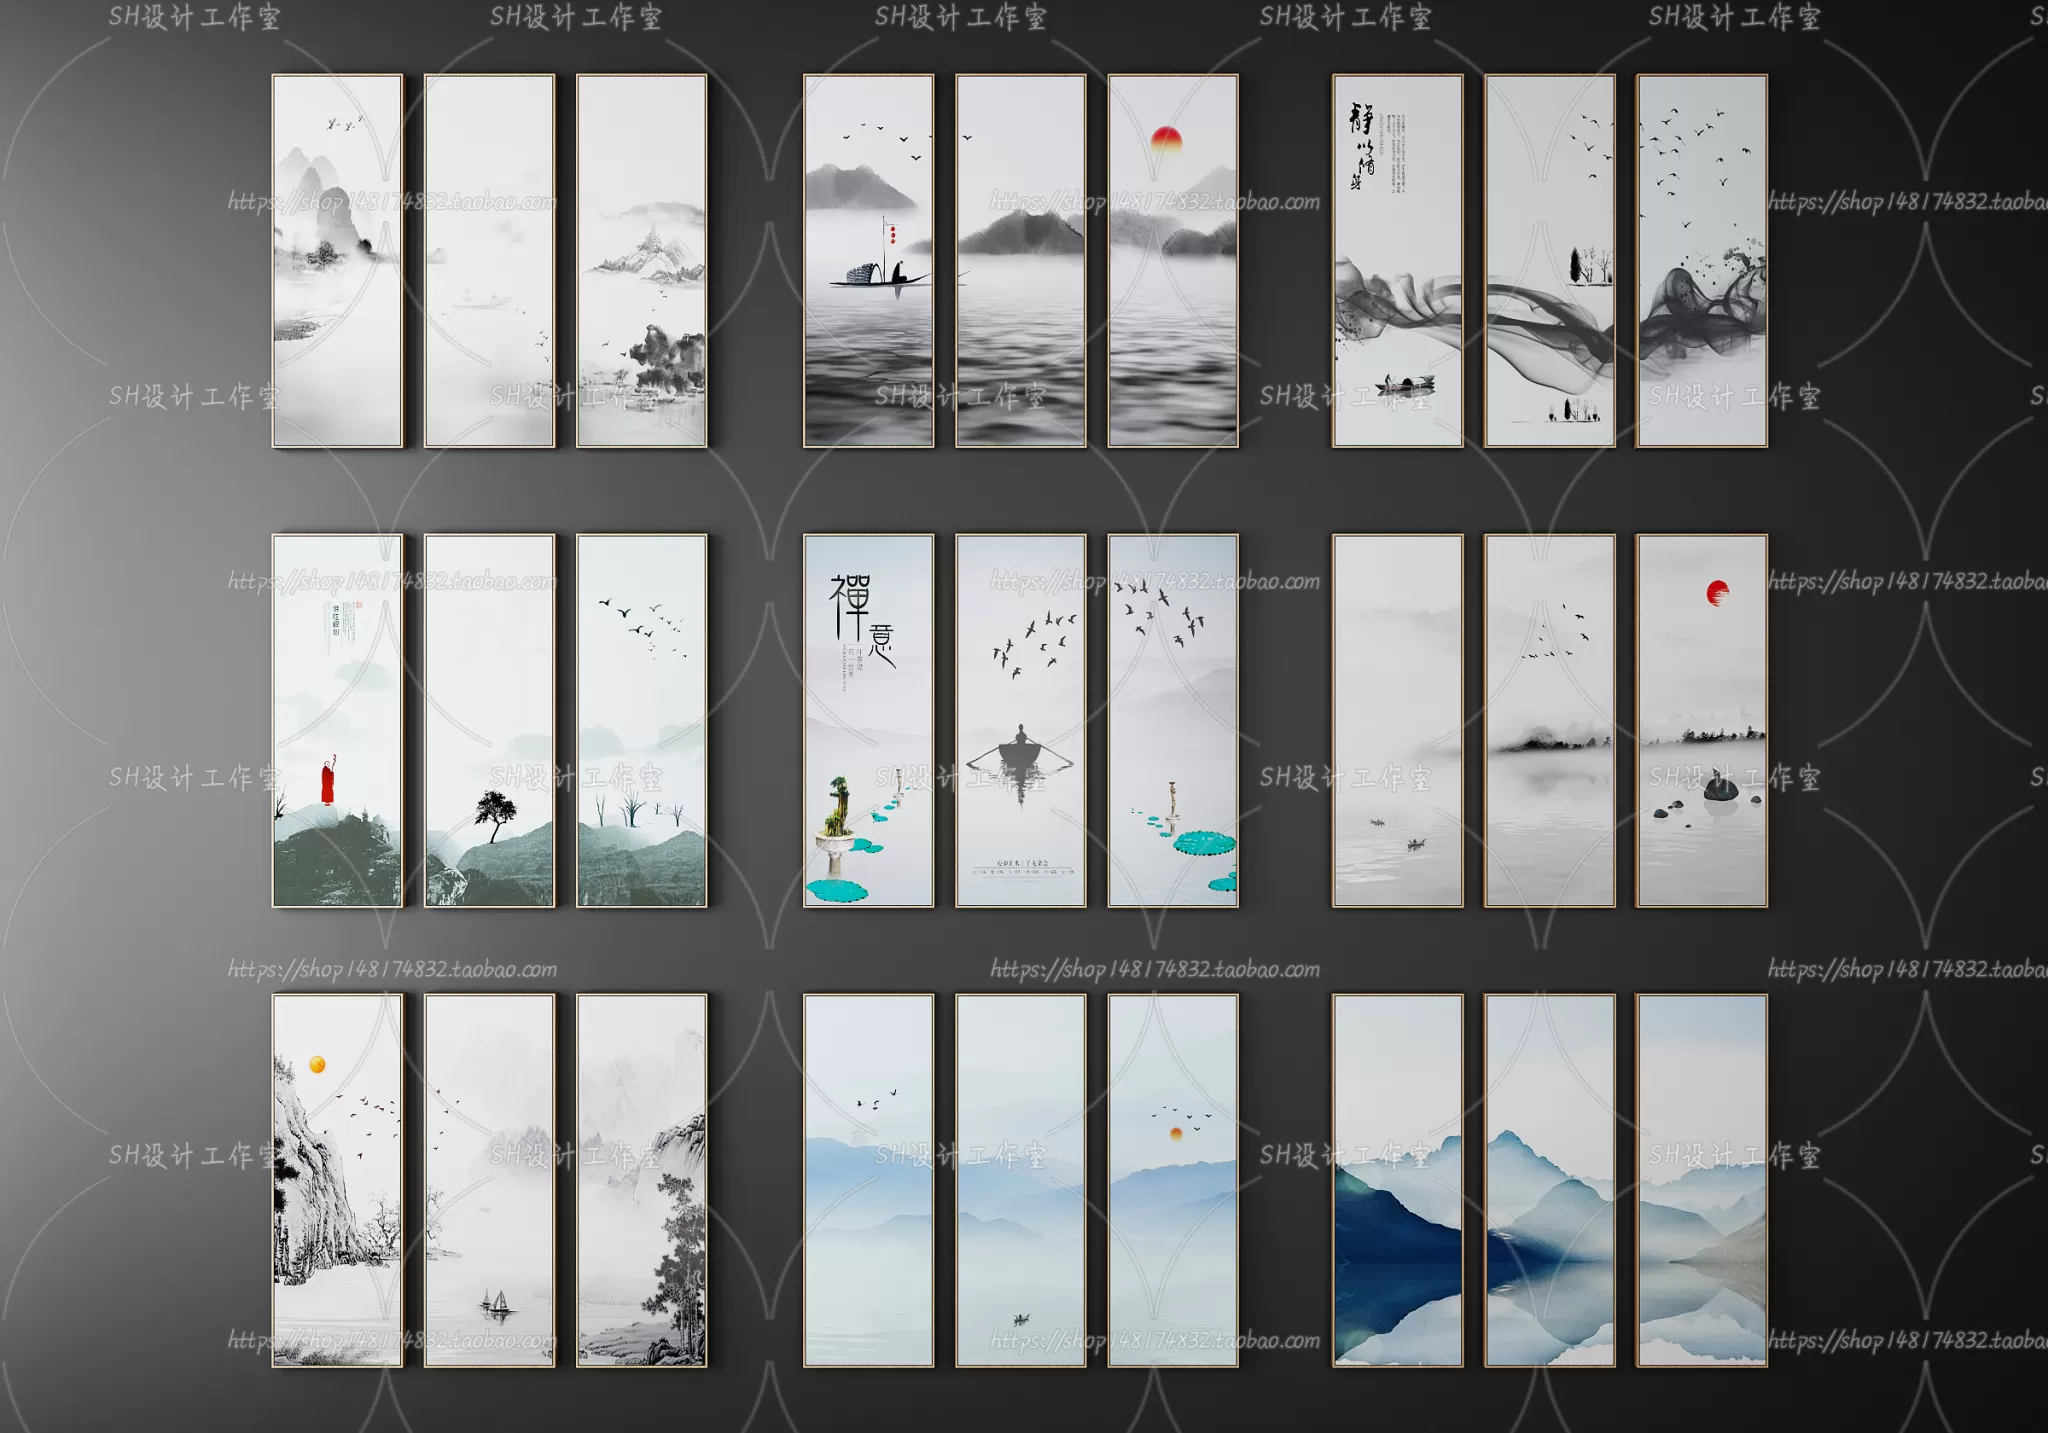The width and height of the screenshot is (2048, 1433).
Task: Select the misty island with birds panel
Action: (1549, 720)
